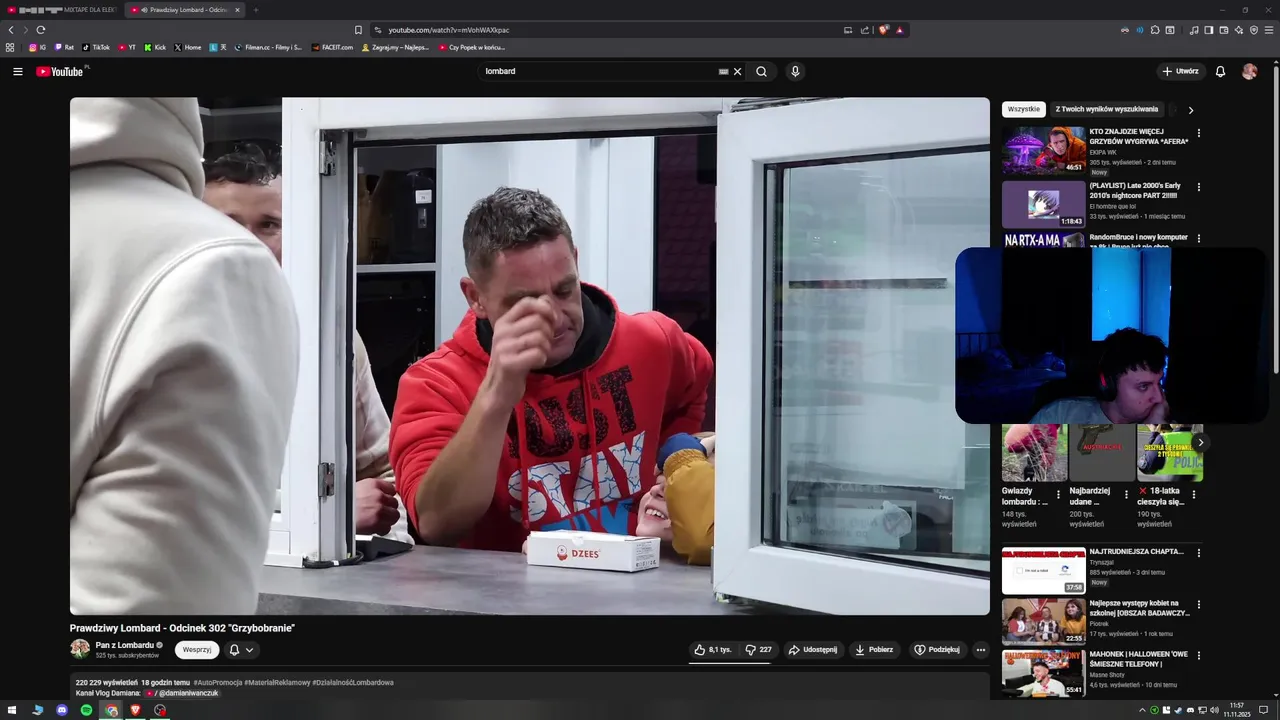1280x720 pixels.
Task: Open a new browser tab
Action: 256,10
